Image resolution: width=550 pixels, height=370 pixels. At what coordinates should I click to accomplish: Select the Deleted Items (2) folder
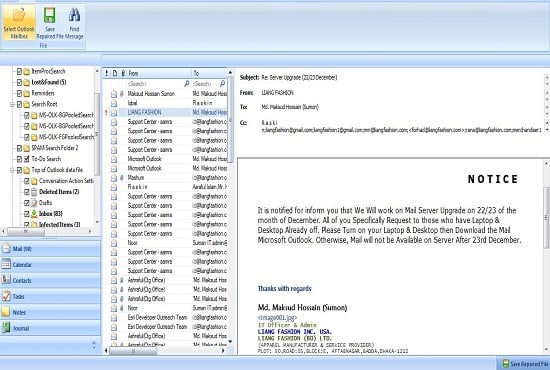59,192
